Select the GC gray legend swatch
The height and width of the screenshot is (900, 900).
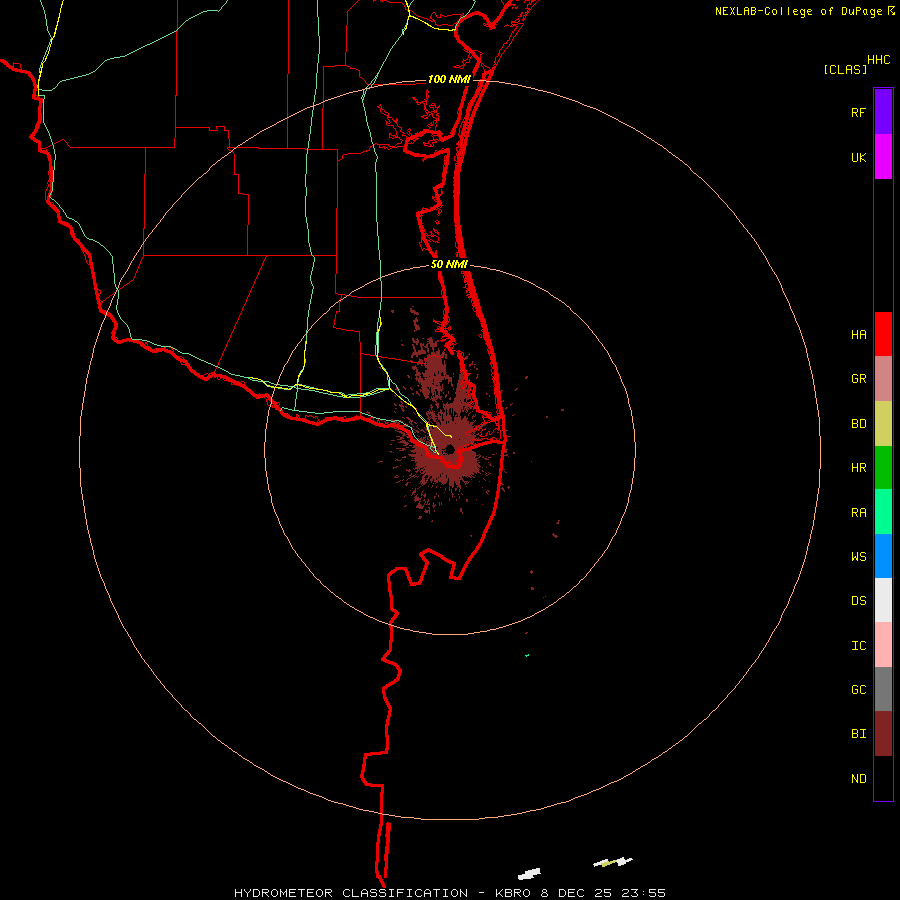tap(883, 689)
